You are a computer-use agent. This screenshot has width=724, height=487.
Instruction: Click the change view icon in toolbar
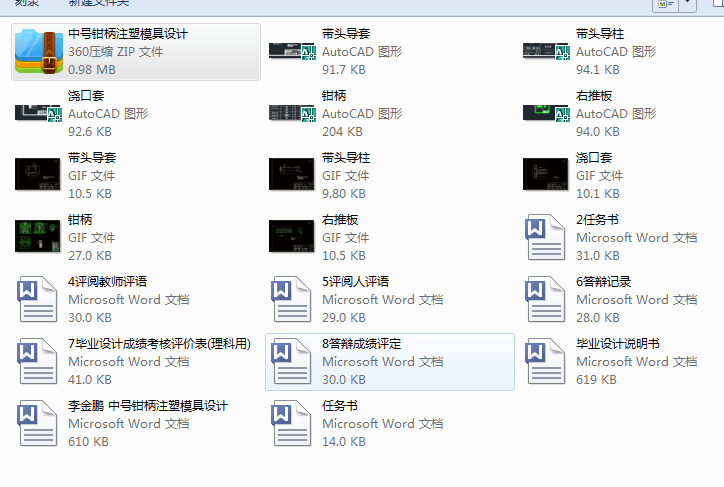pyautogui.click(x=665, y=4)
